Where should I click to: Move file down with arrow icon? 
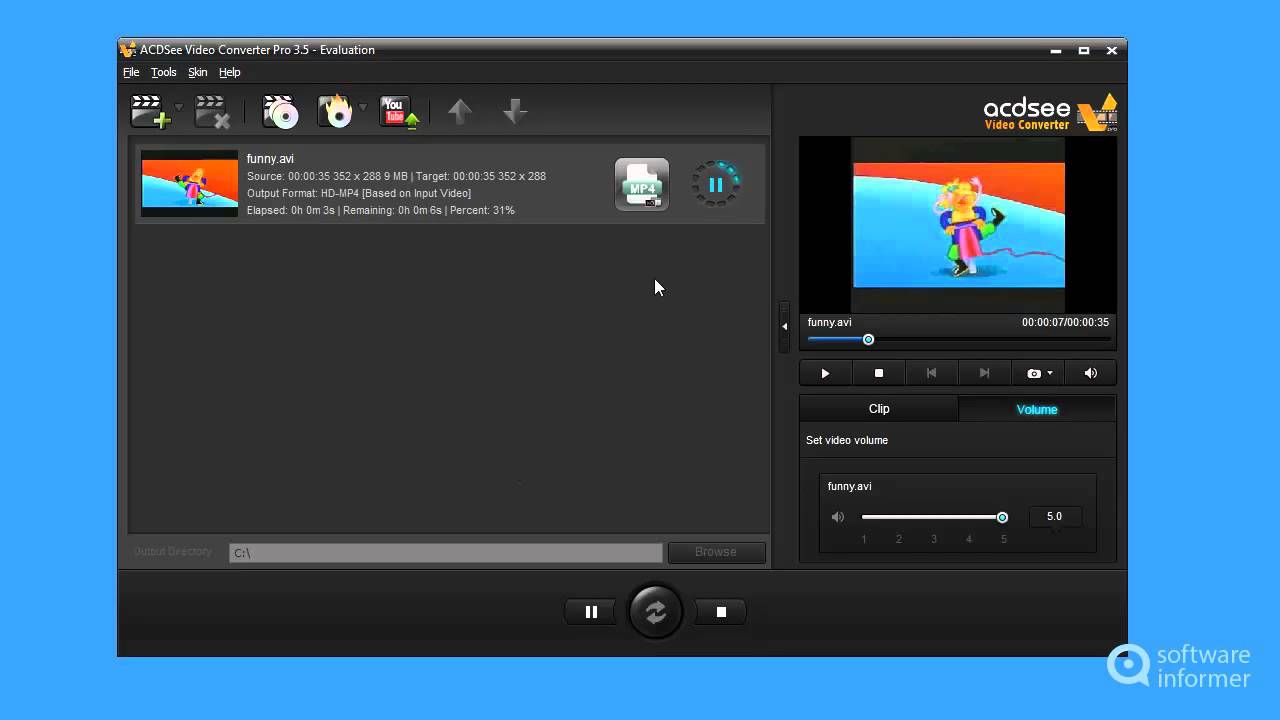tap(515, 111)
